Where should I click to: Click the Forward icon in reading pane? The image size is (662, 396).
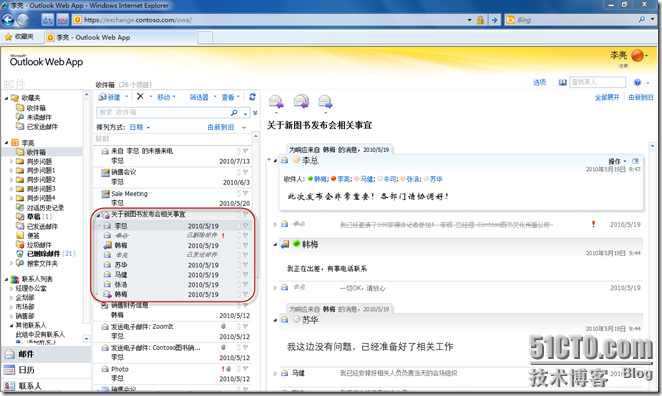326,101
